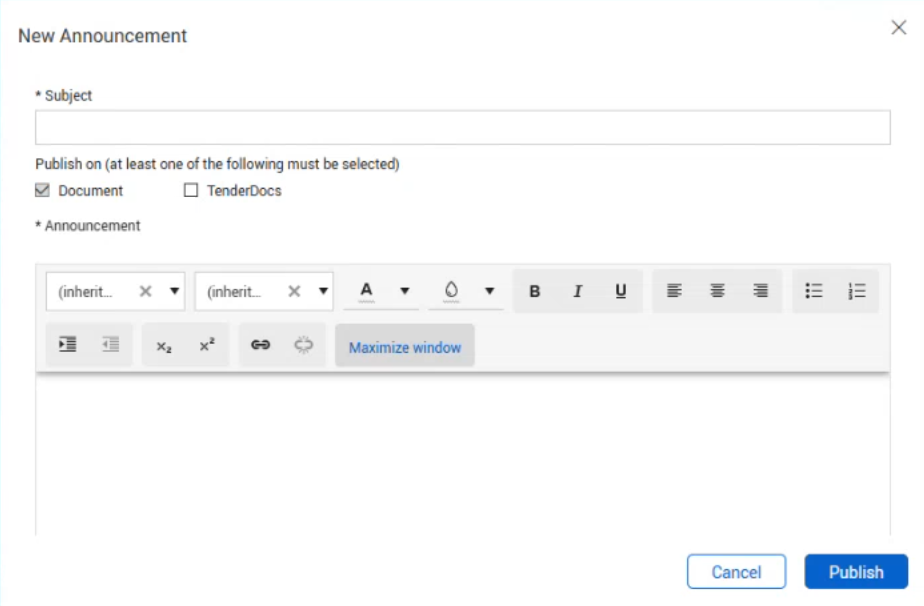
Task: Increase the paragraph indent
Action: pyautogui.click(x=67, y=345)
